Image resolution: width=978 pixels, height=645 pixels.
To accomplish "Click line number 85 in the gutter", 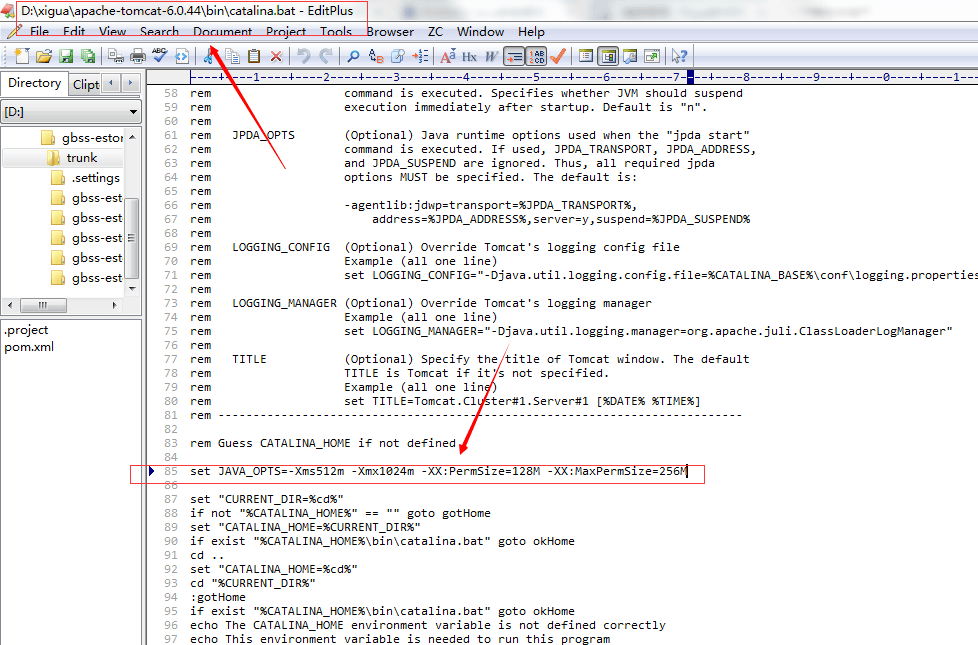I will 170,472.
